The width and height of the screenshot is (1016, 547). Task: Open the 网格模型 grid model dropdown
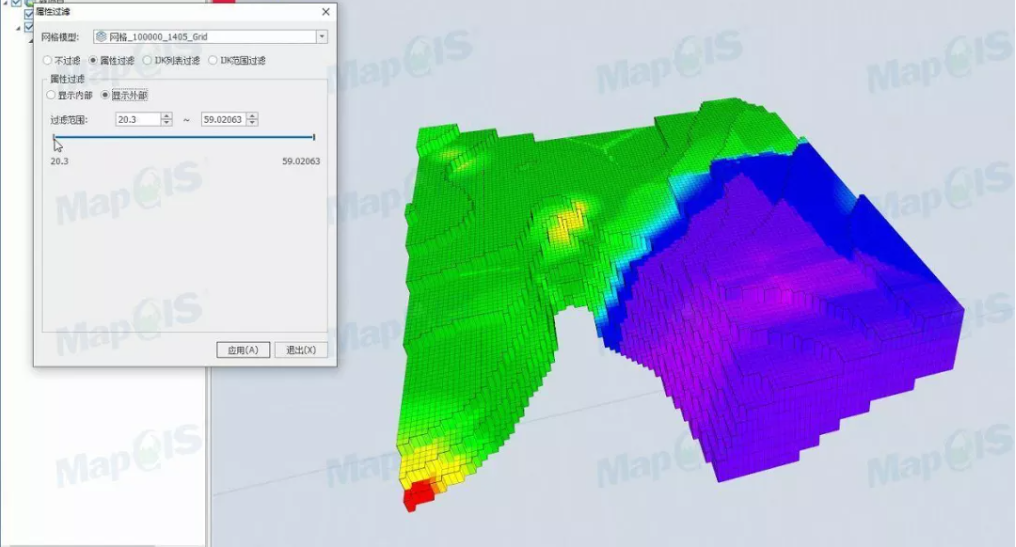[321, 37]
